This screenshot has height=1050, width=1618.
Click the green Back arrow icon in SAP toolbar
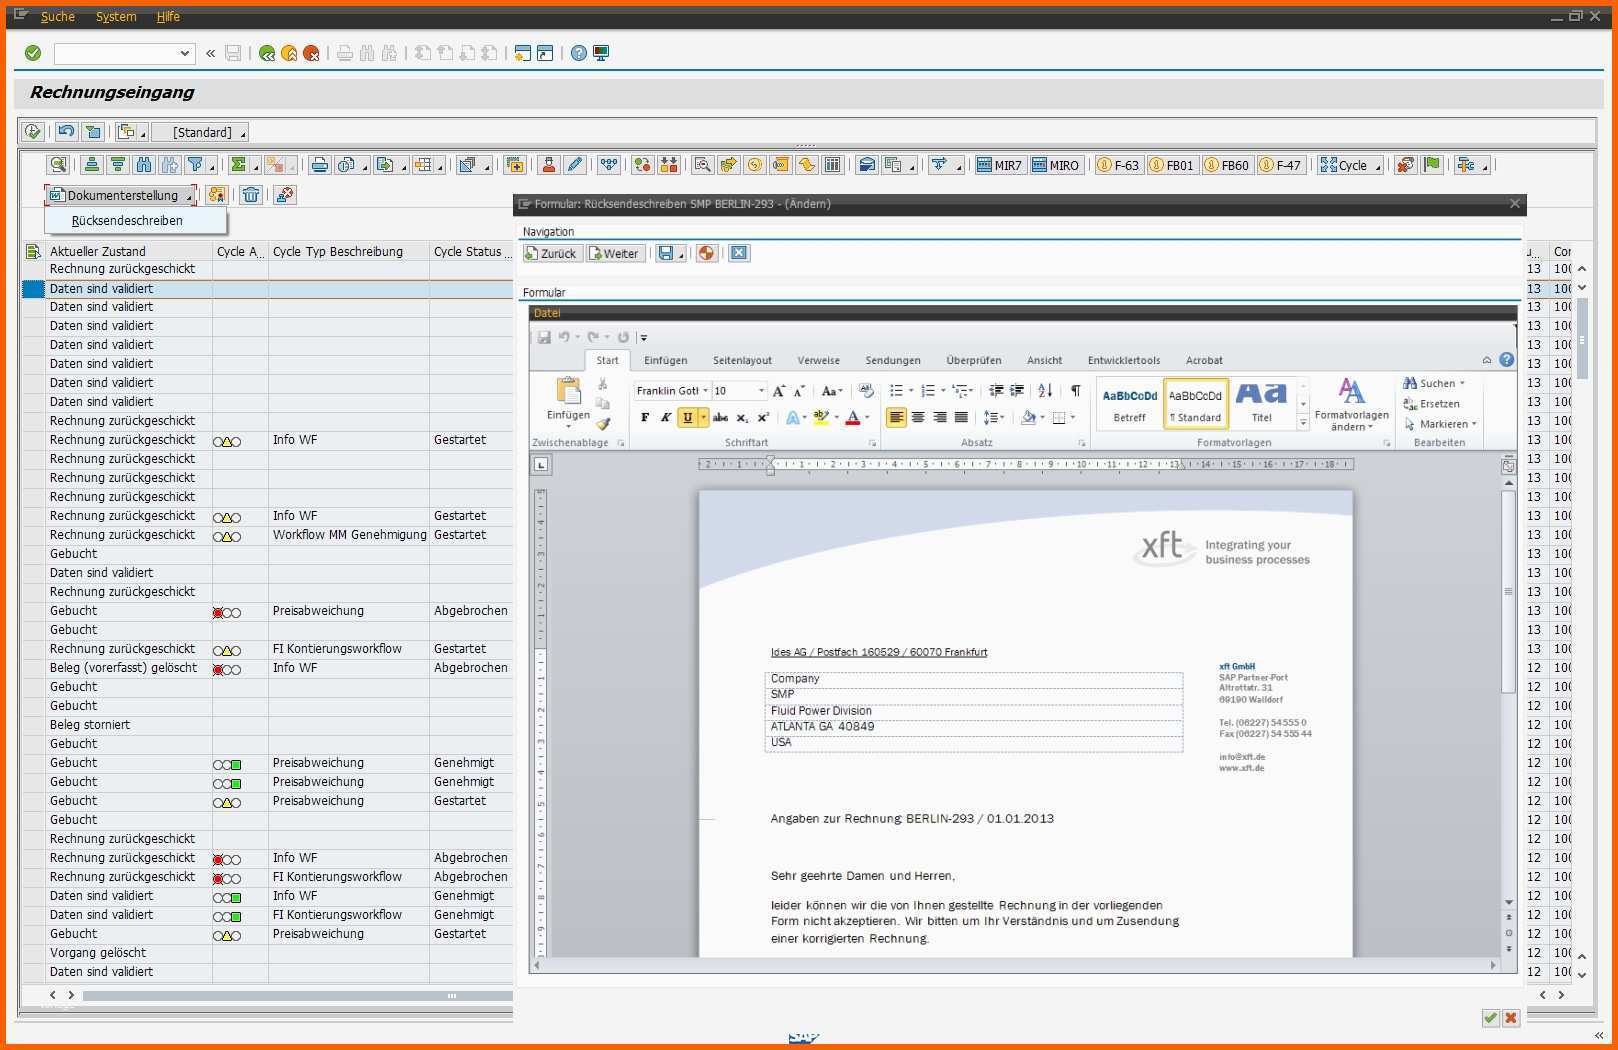point(267,53)
